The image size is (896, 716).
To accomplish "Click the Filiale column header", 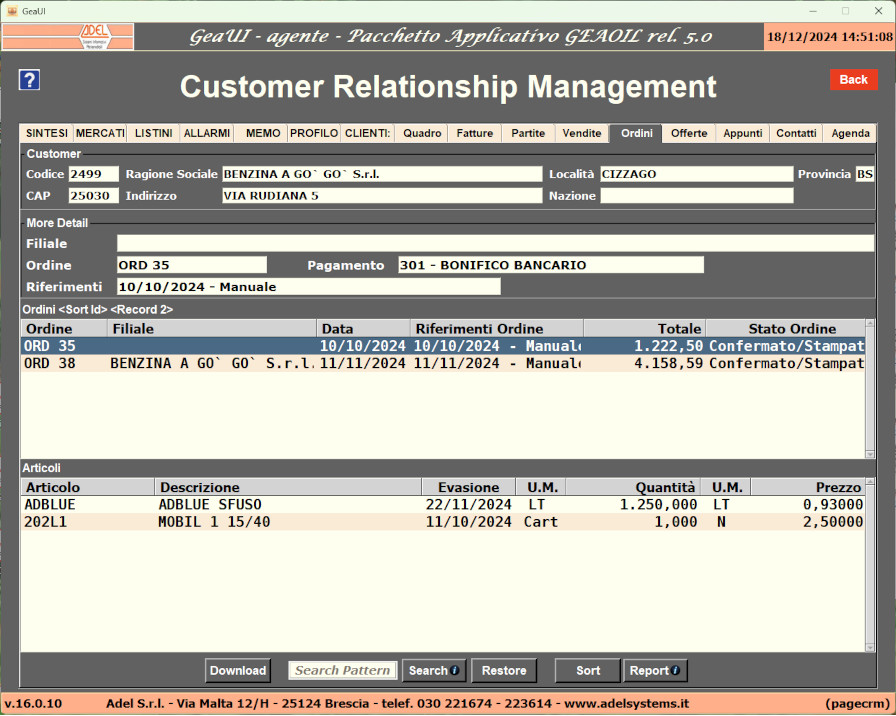I will (211, 329).
